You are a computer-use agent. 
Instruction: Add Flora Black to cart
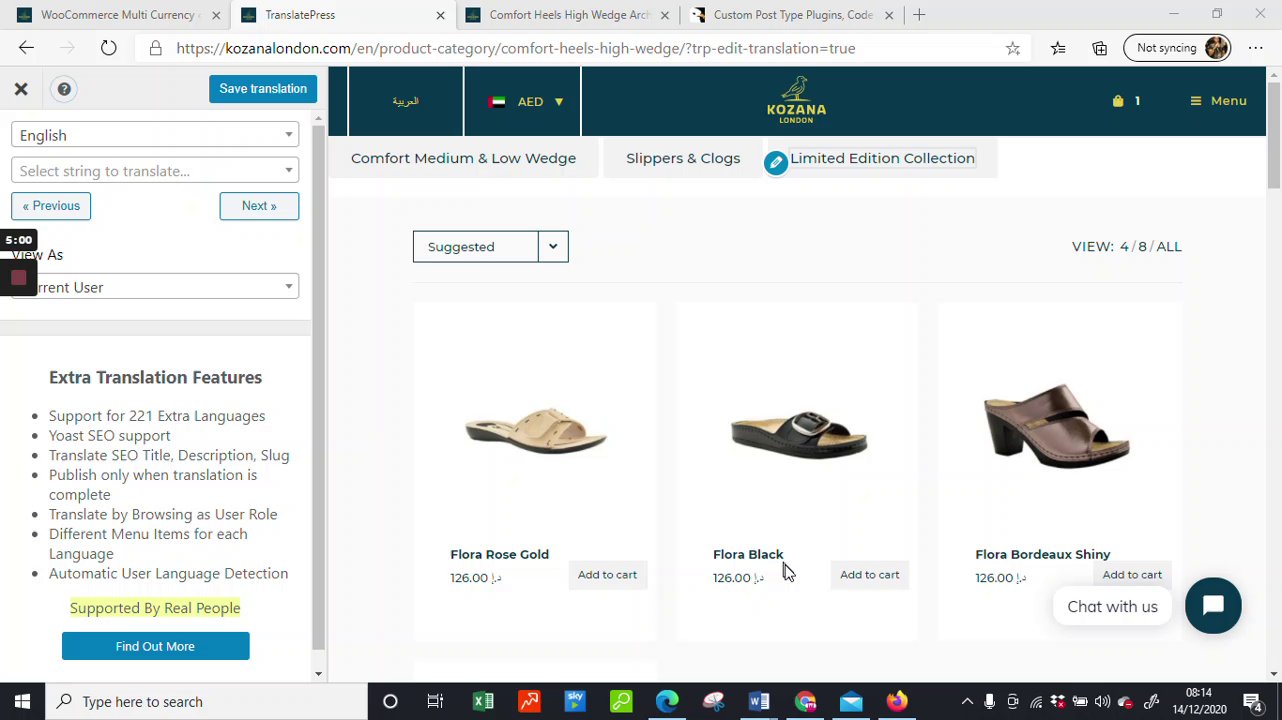tap(870, 575)
